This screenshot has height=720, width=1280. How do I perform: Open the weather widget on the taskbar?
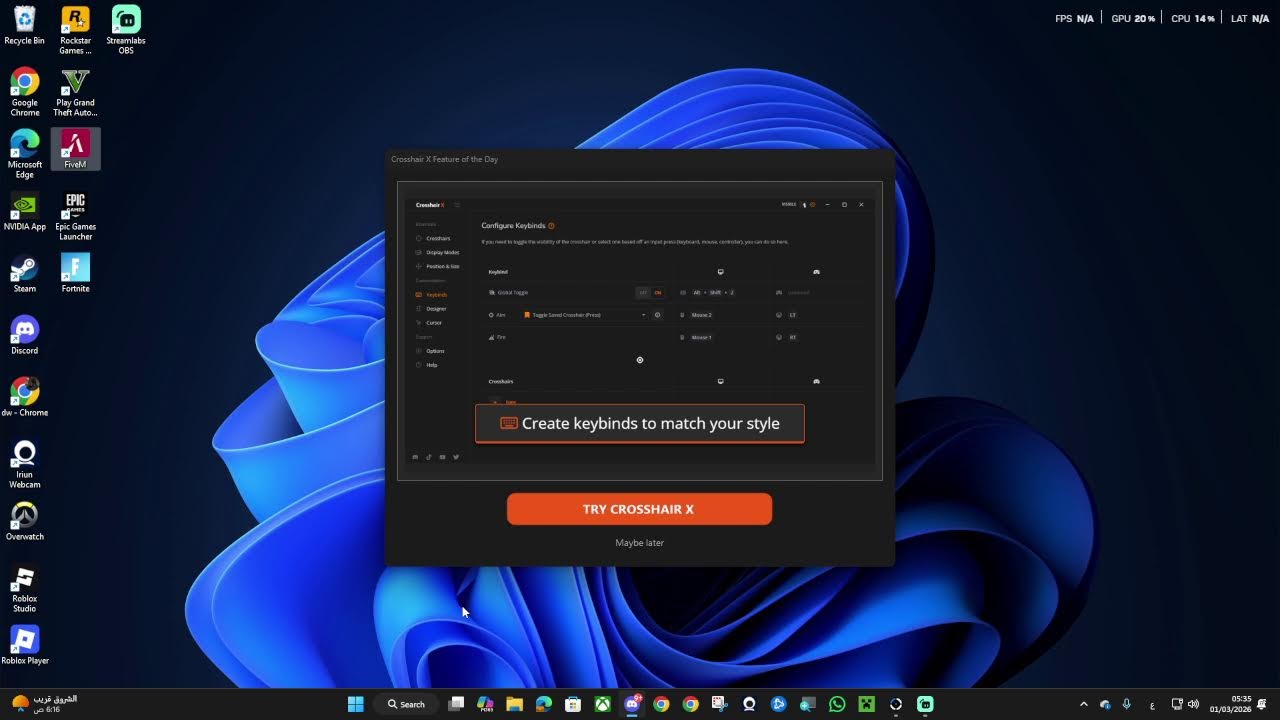(44, 704)
